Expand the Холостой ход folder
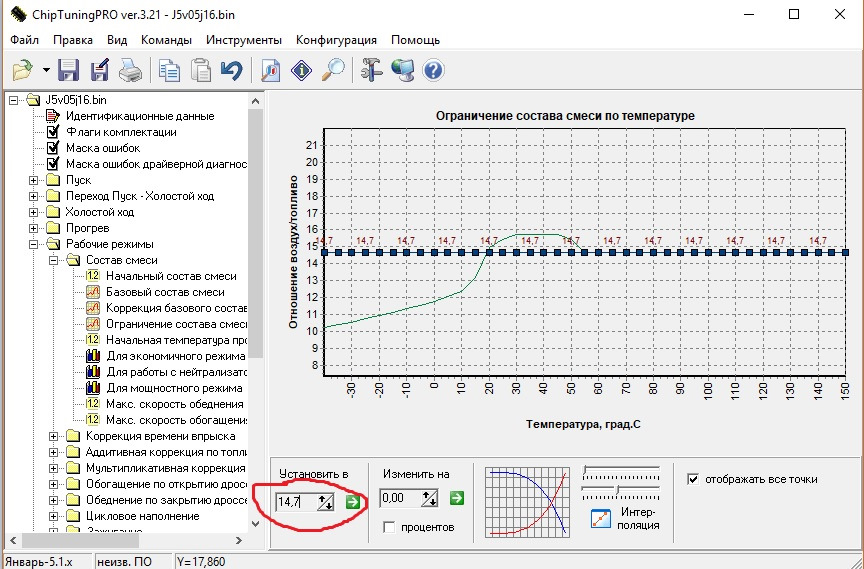 pyautogui.click(x=34, y=213)
